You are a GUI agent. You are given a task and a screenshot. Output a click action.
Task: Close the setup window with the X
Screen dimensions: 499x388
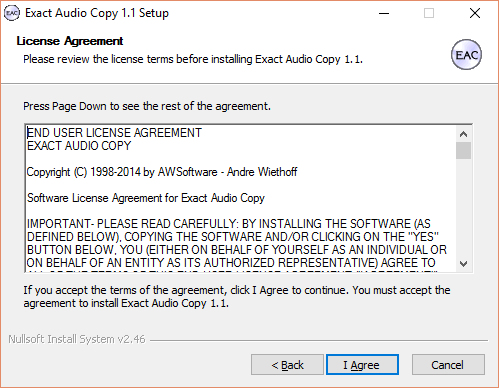pos(475,14)
